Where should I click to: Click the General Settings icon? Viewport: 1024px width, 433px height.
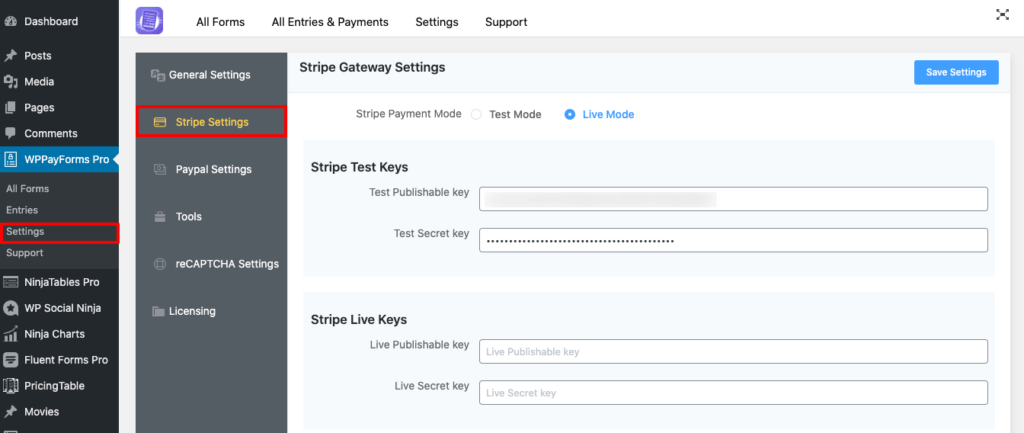[157, 75]
